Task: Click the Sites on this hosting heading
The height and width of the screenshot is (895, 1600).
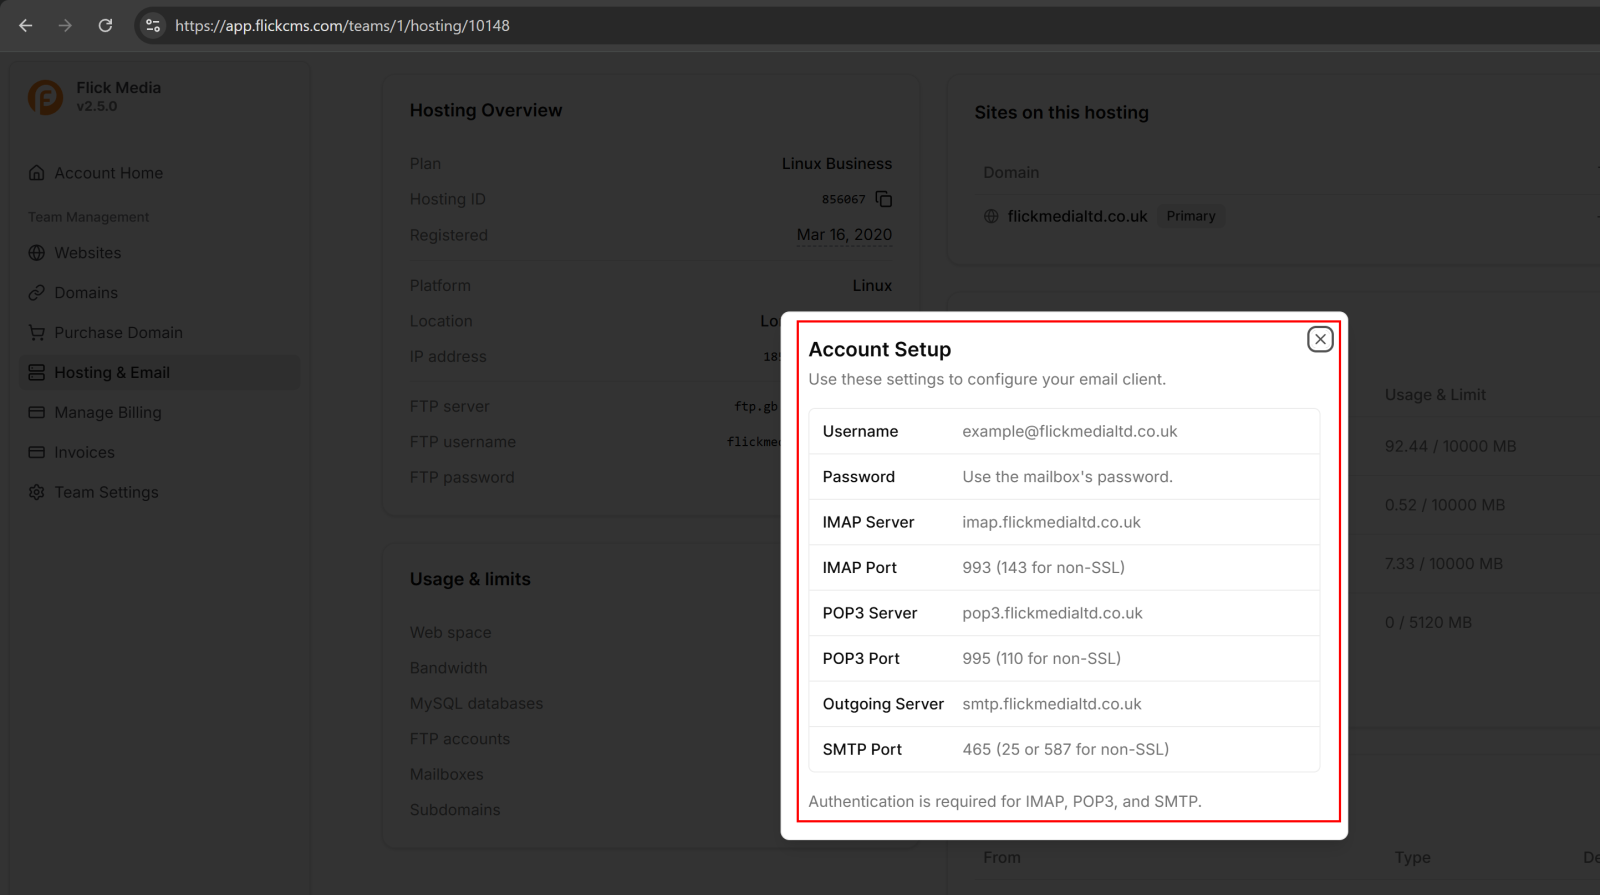Action: [1061, 113]
